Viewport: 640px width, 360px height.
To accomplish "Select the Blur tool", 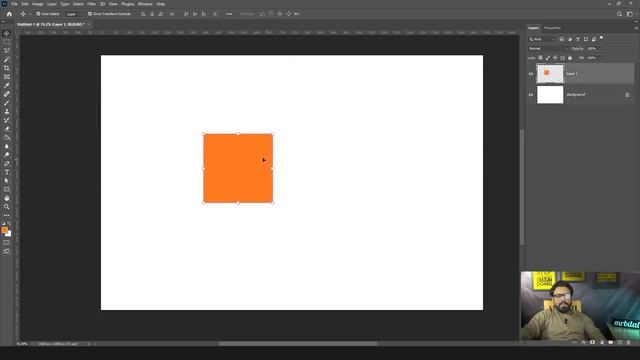I will click(7, 146).
